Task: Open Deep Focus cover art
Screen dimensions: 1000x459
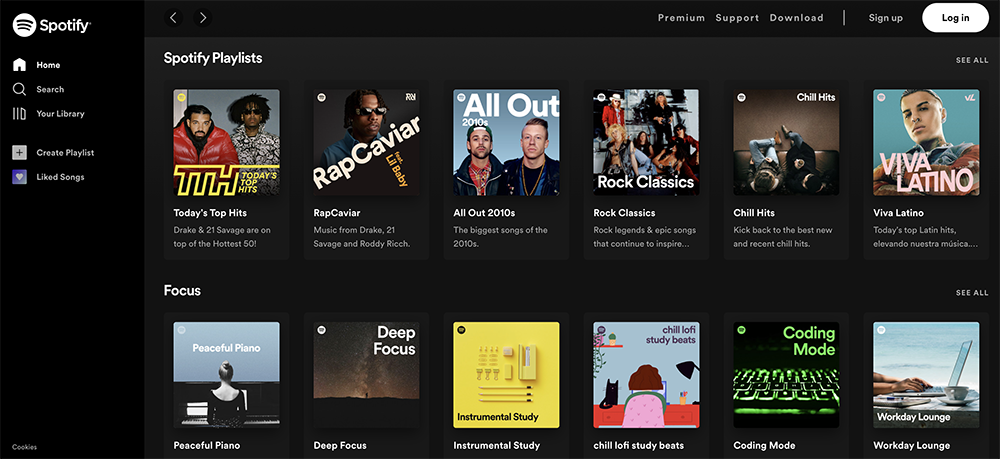Action: click(367, 375)
